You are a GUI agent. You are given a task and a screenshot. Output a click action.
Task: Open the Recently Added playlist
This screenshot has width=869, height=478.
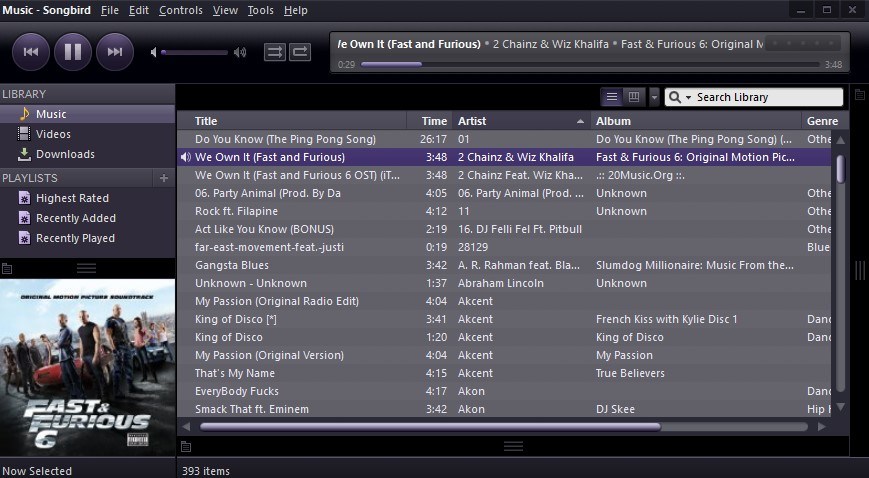[x=88, y=218]
